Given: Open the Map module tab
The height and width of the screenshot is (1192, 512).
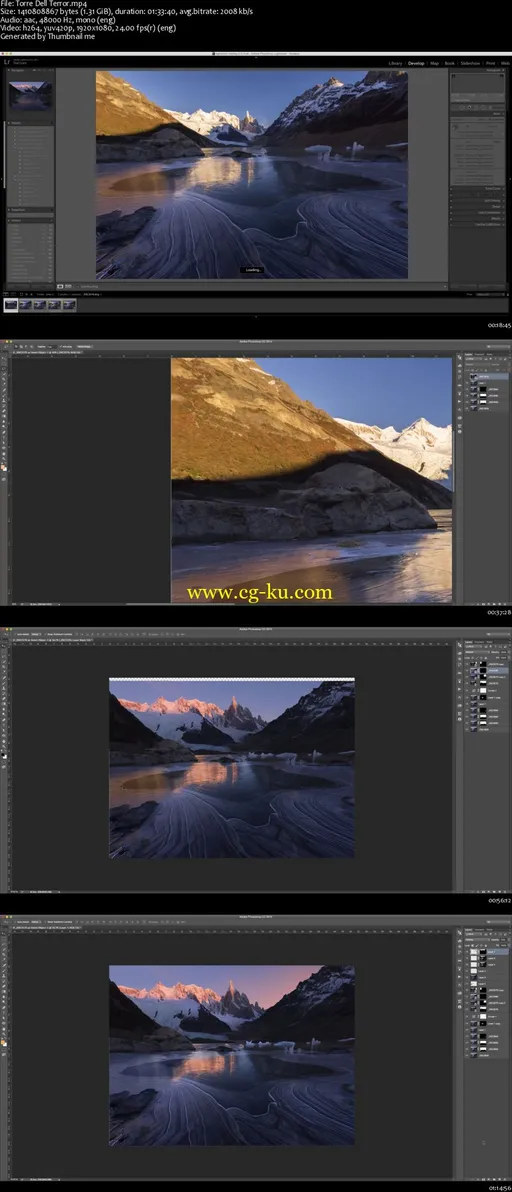Looking at the screenshot, I should 435,63.
